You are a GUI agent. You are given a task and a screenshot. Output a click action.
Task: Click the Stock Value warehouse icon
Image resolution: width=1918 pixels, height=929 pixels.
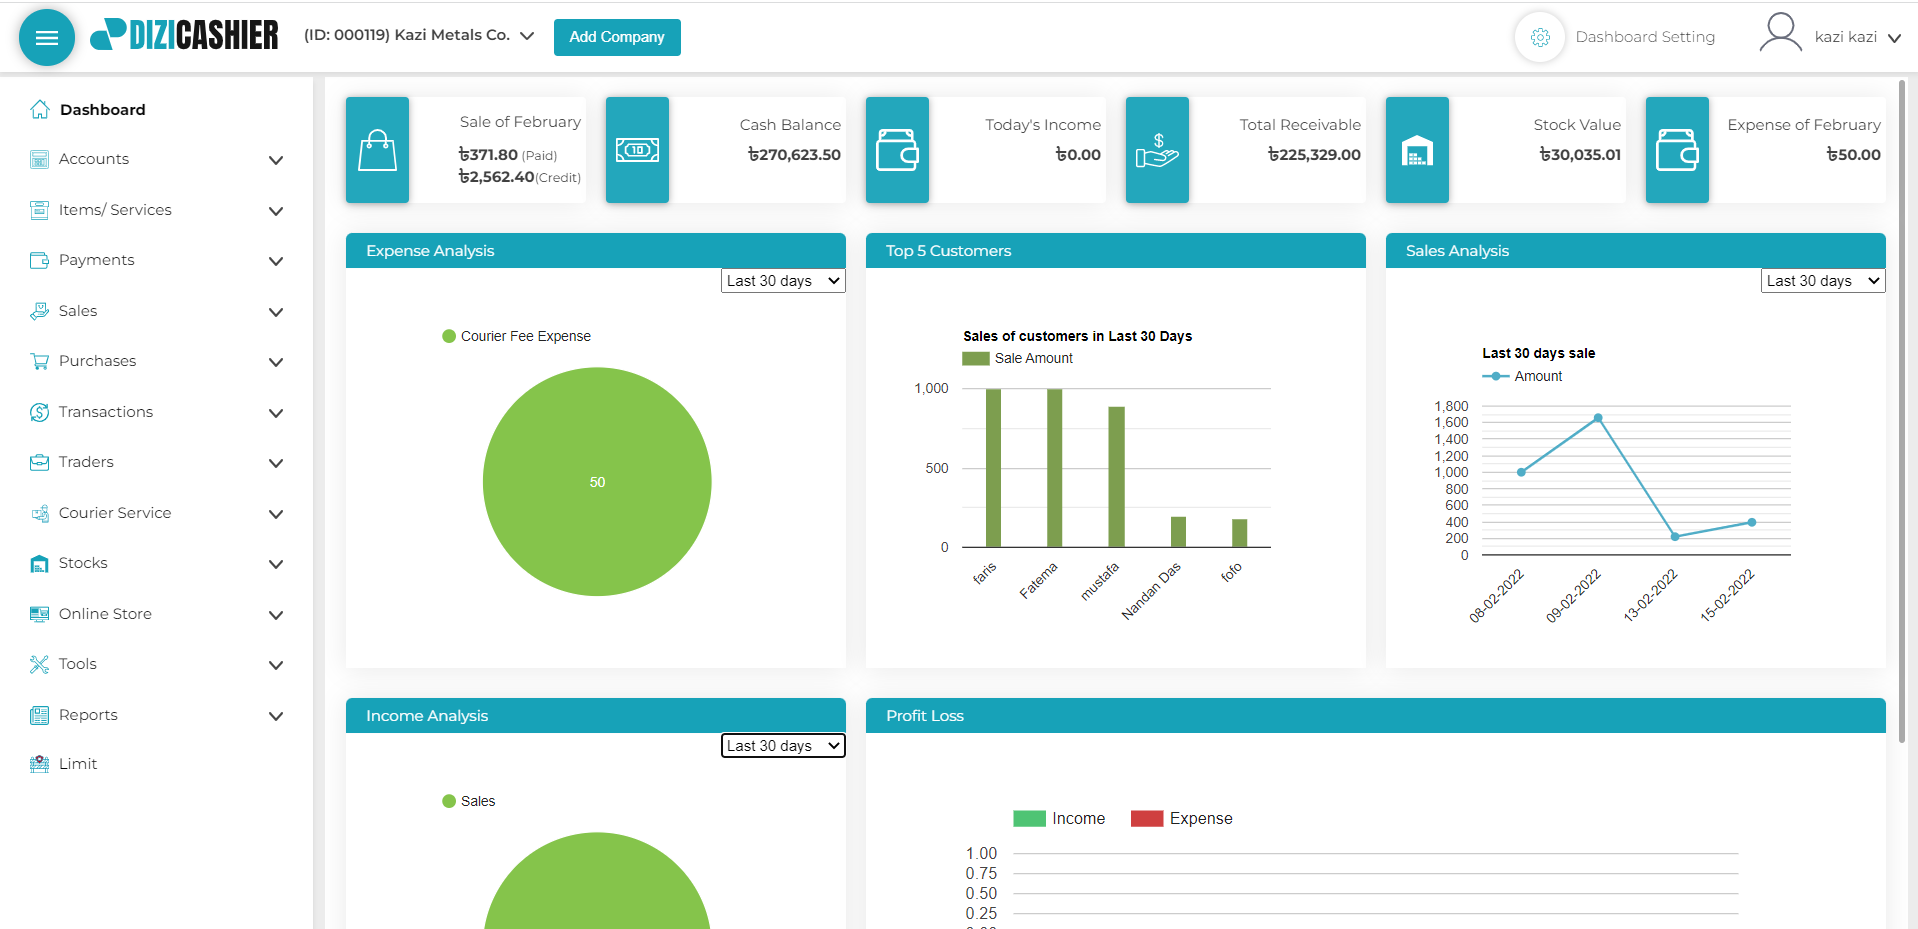click(x=1417, y=151)
